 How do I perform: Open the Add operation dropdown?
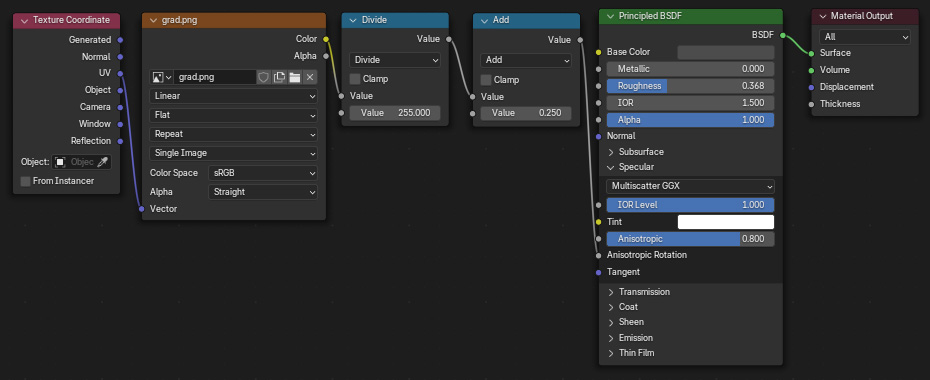(x=526, y=60)
